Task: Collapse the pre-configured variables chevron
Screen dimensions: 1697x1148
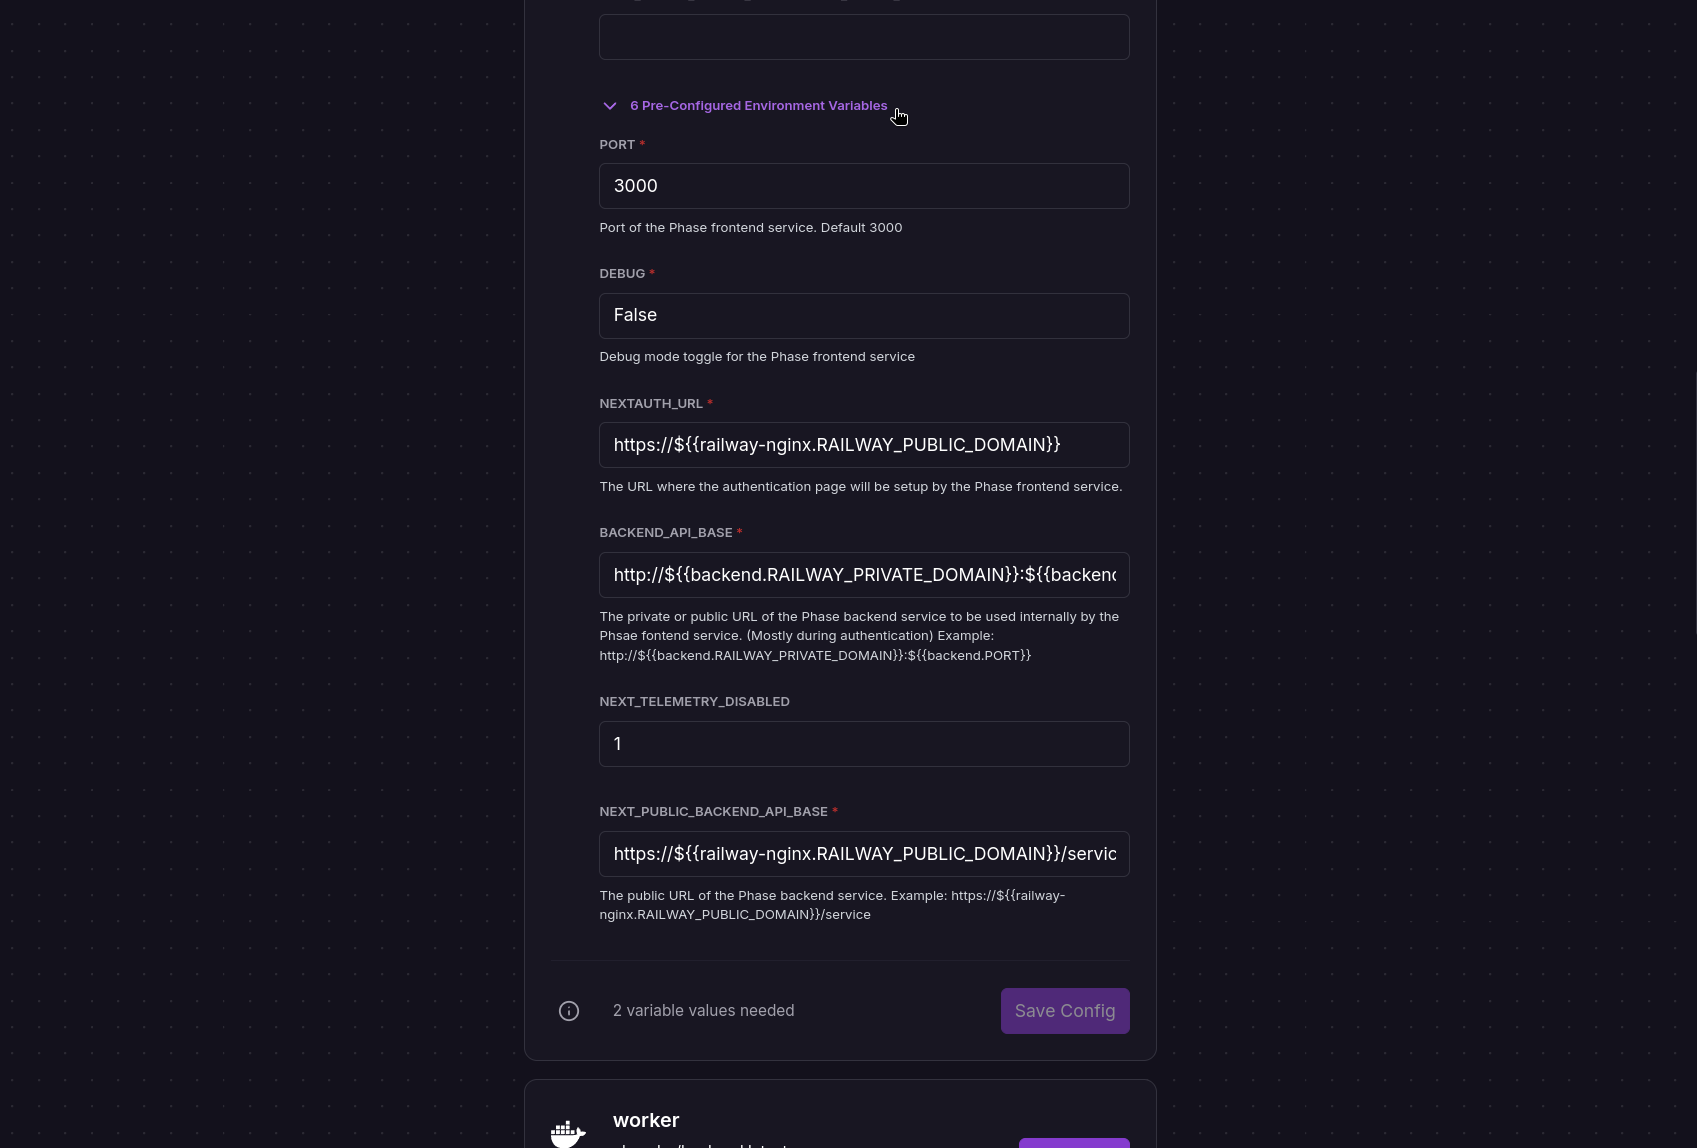Action: (x=609, y=106)
